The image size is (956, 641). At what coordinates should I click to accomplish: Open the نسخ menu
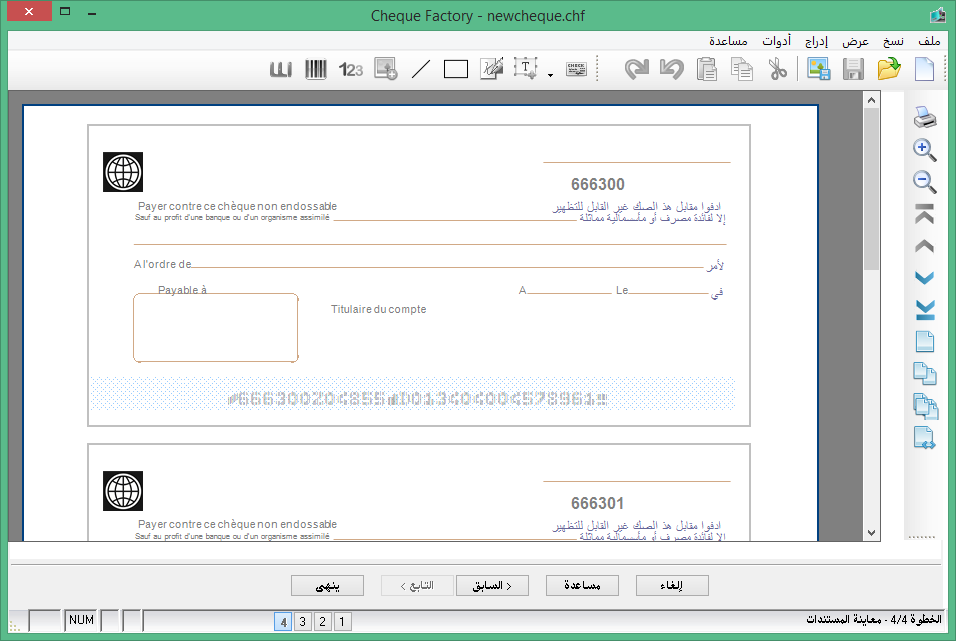[893, 41]
